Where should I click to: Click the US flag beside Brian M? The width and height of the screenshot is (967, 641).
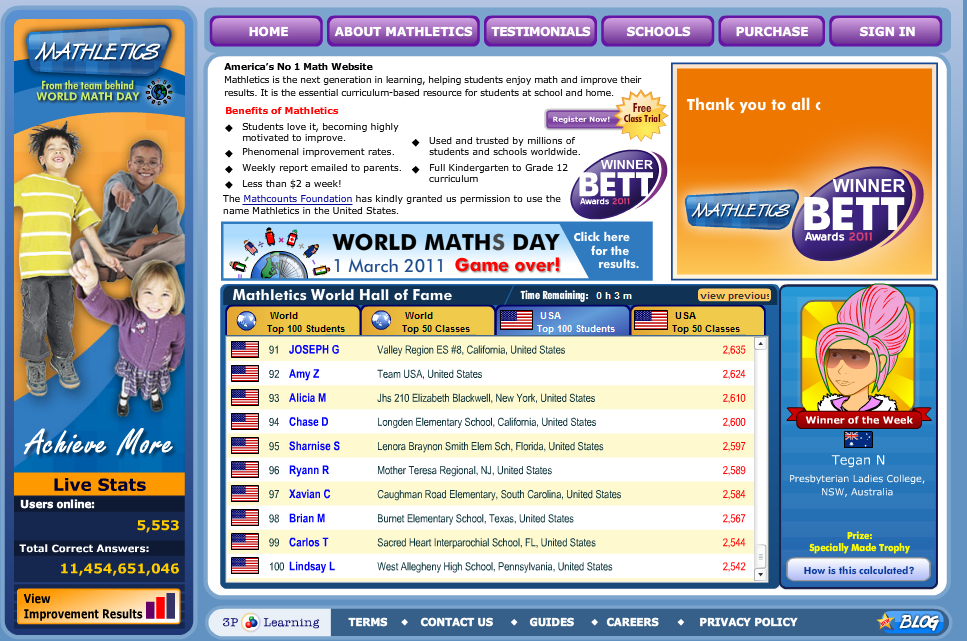pyautogui.click(x=245, y=518)
